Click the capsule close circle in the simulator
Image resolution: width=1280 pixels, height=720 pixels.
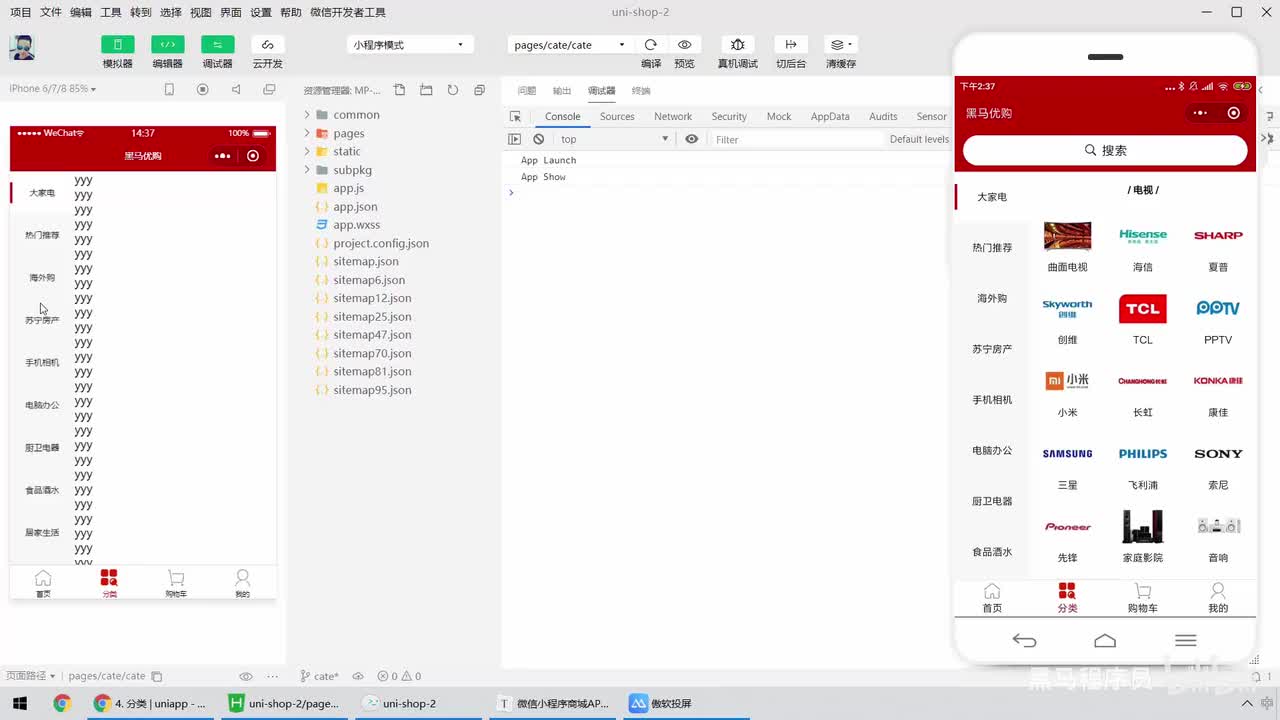pyautogui.click(x=253, y=156)
